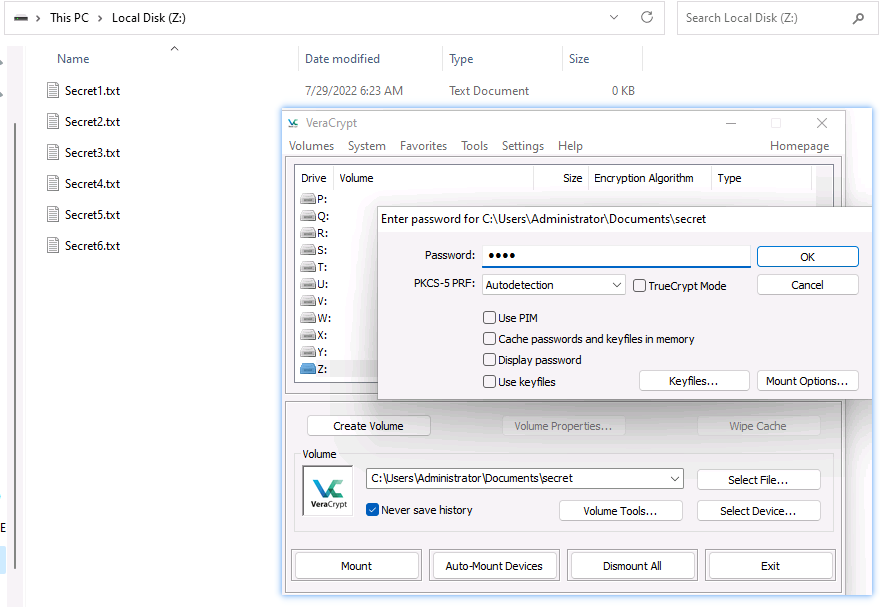
Task: Click the VeraCrypt title bar logo icon
Action: (293, 123)
